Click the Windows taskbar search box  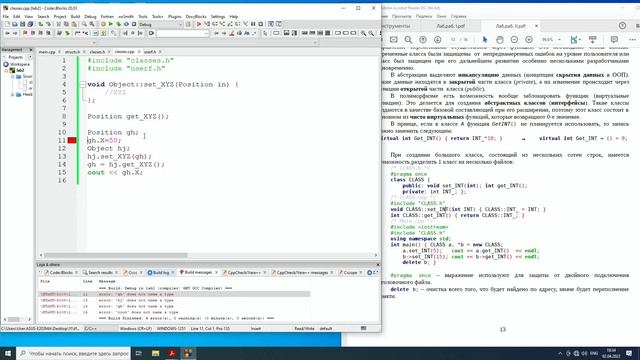pos(74,353)
